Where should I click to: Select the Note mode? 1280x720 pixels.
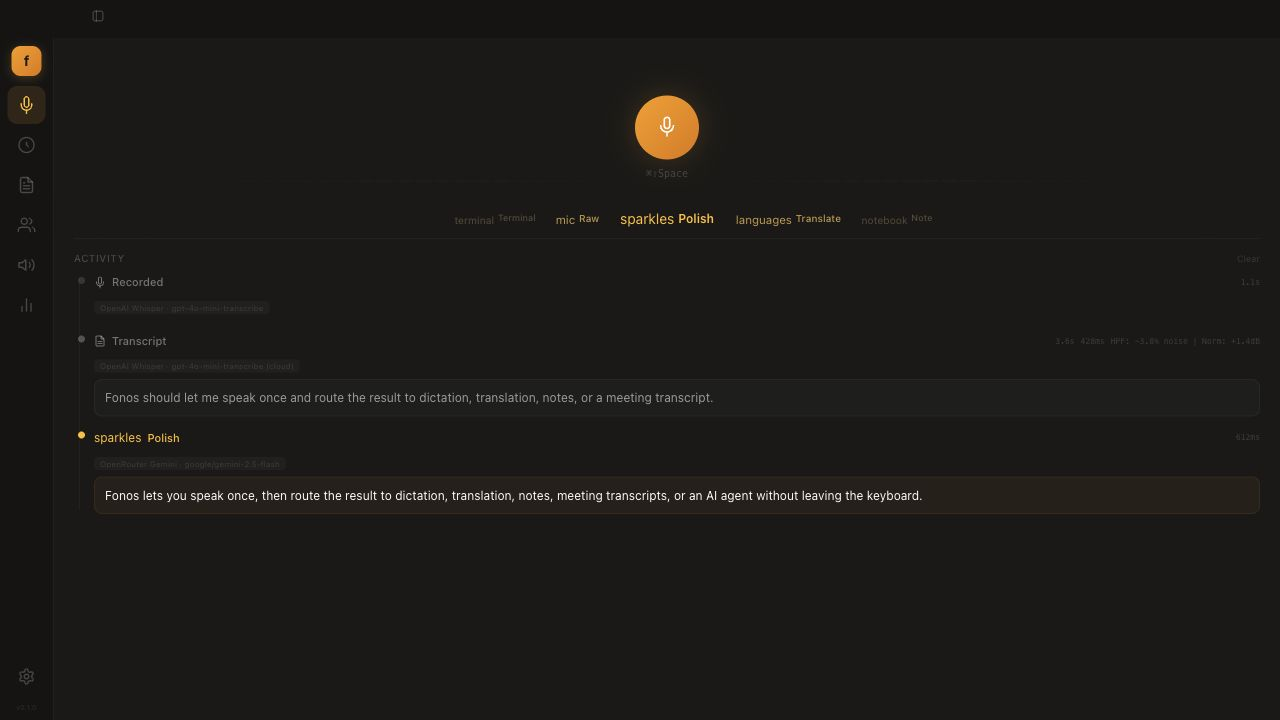point(897,219)
